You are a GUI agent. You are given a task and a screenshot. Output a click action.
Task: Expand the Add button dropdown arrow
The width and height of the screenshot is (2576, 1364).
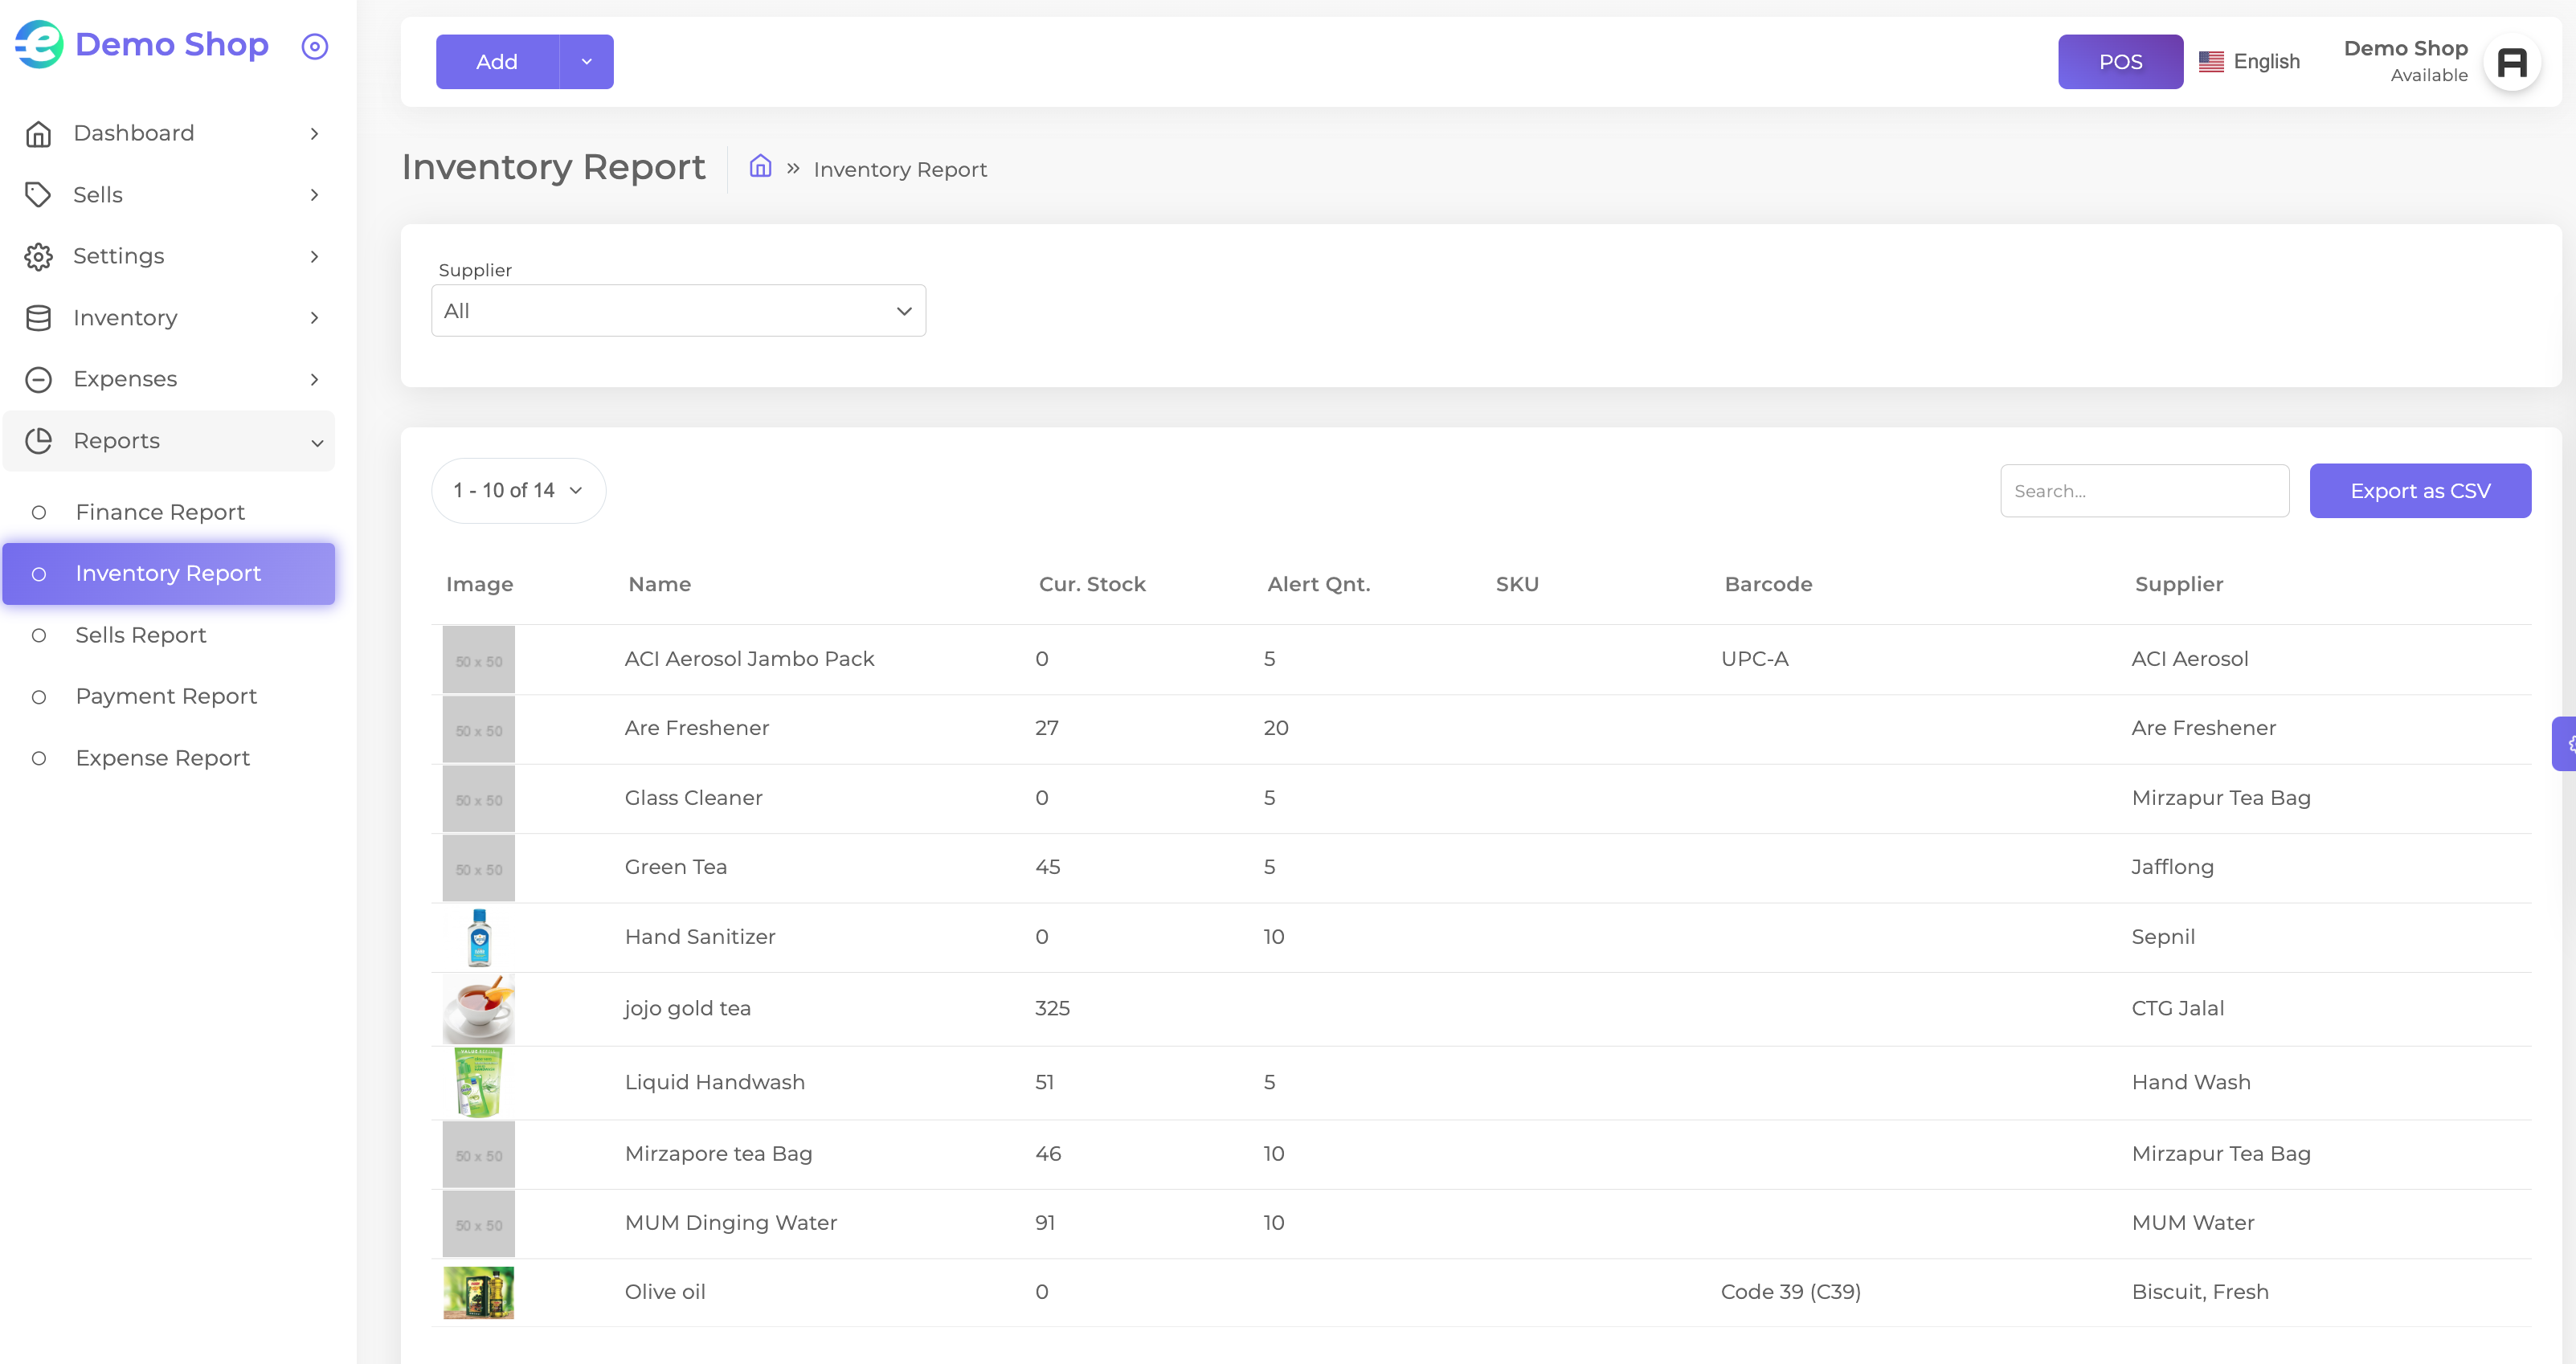coord(587,62)
